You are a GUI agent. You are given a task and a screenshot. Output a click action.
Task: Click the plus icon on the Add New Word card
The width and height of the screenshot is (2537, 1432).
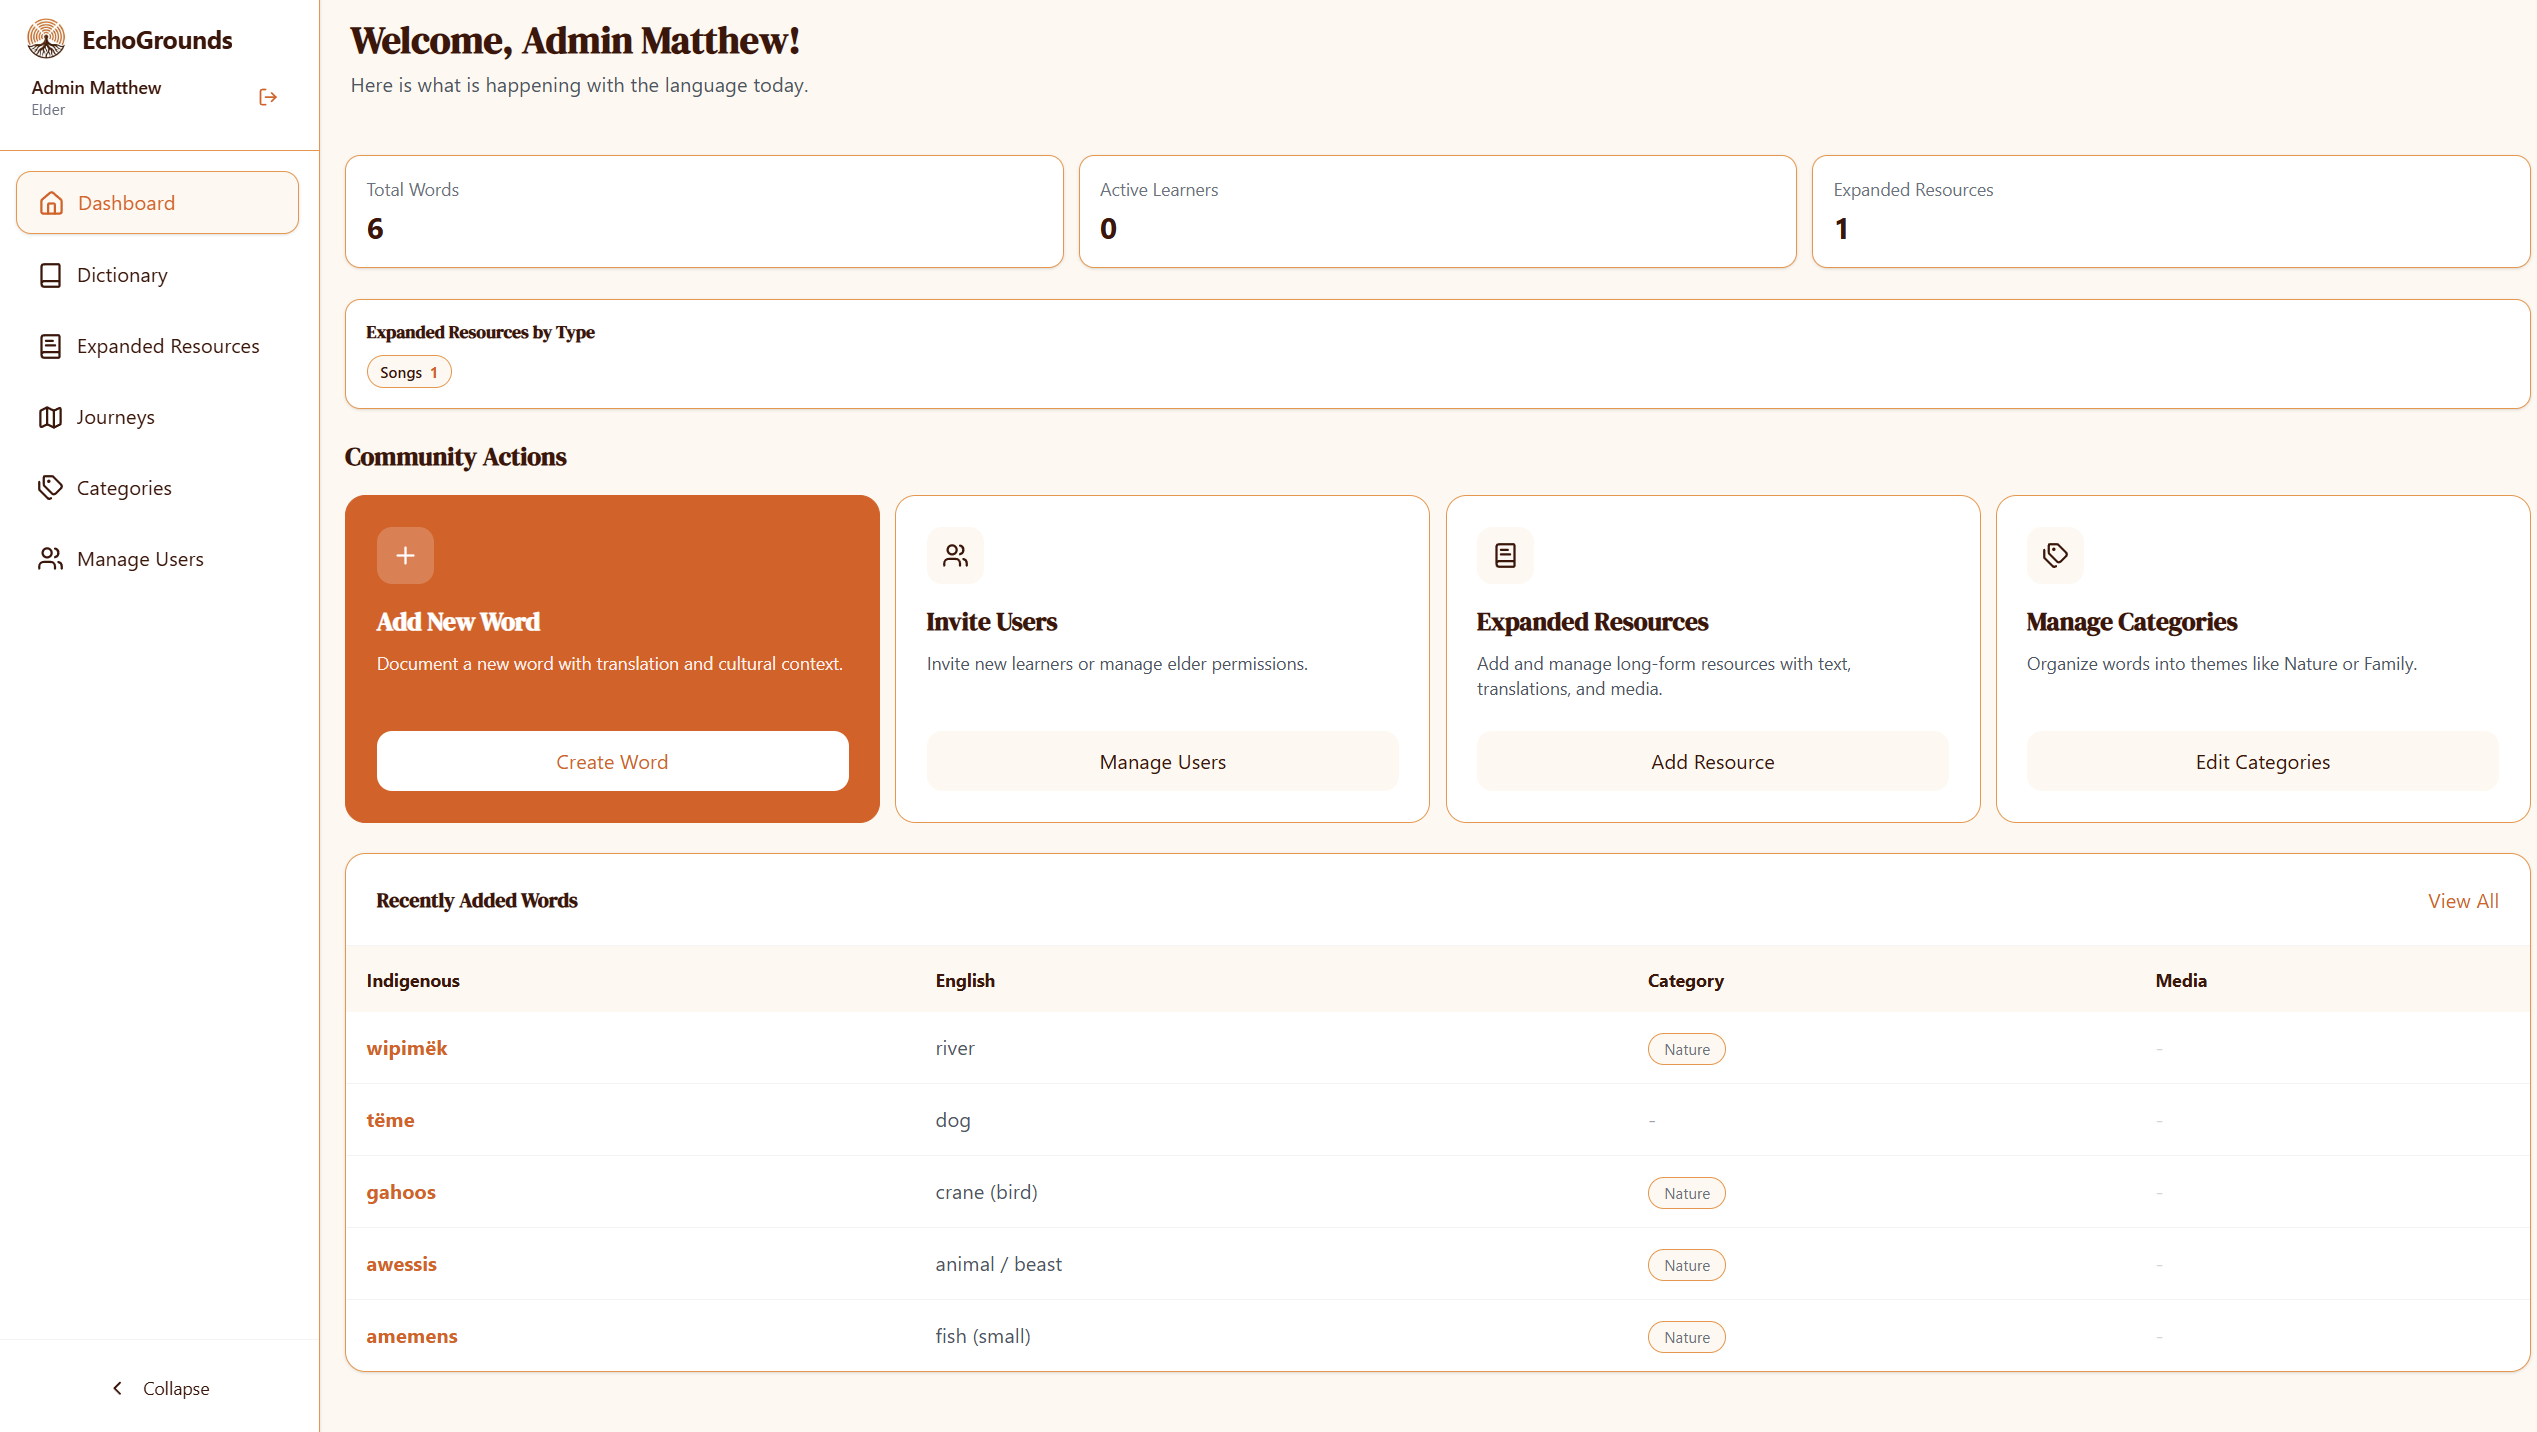405,555
